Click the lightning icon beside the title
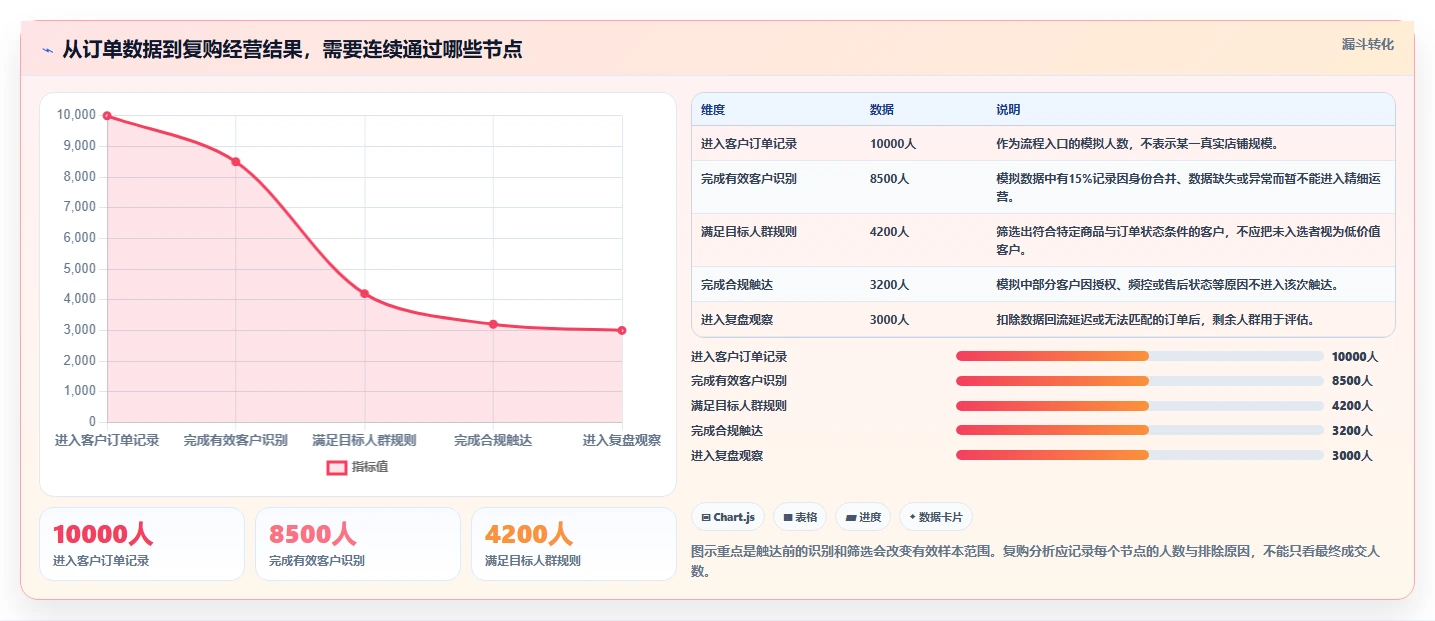The height and width of the screenshot is (621, 1435). [x=48, y=50]
